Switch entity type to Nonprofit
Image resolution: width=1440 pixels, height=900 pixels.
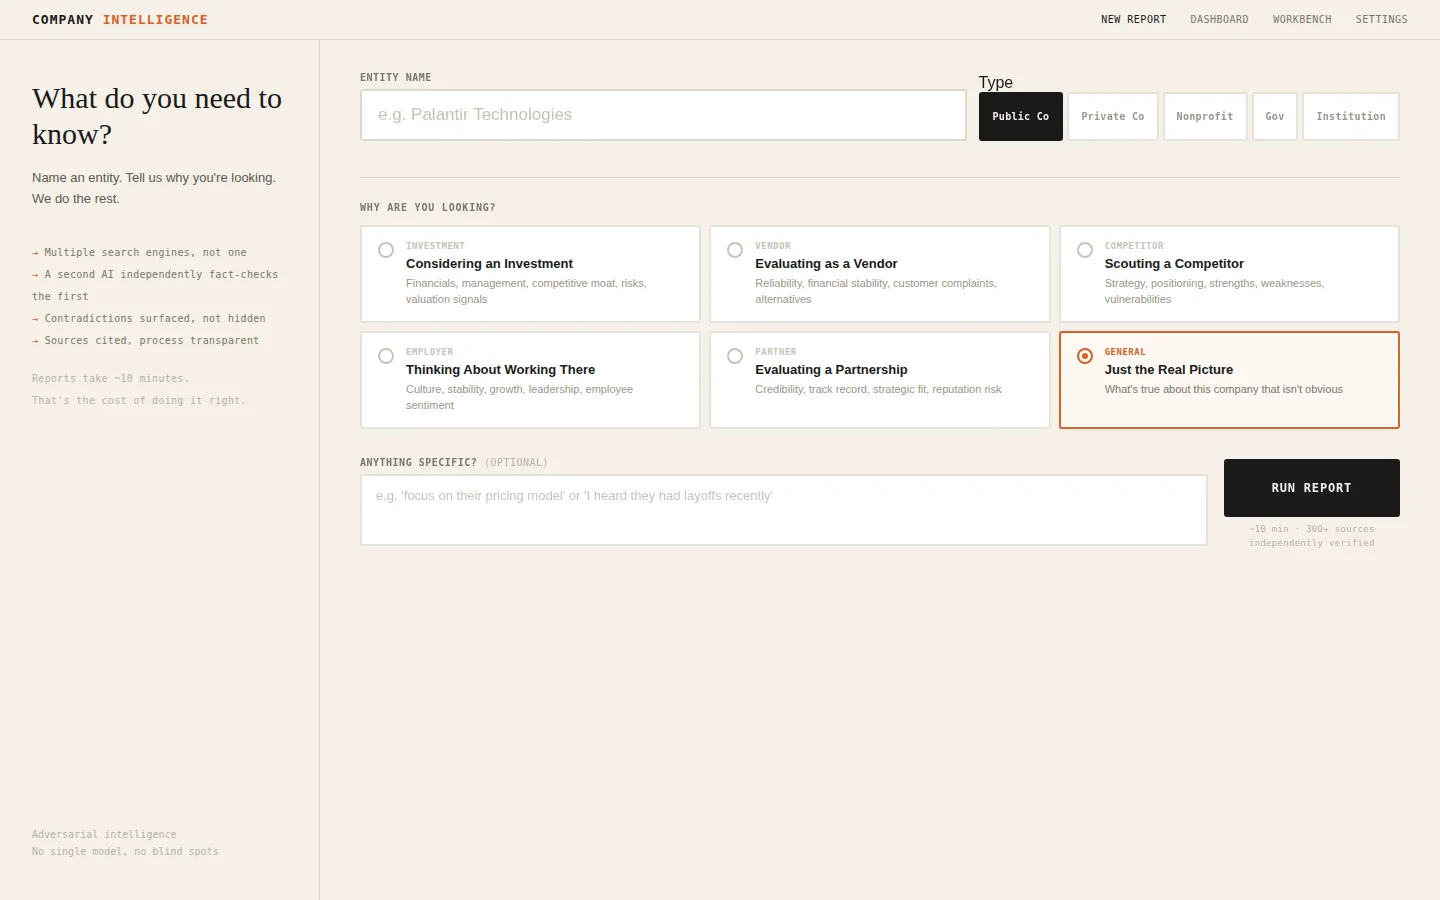coord(1204,117)
